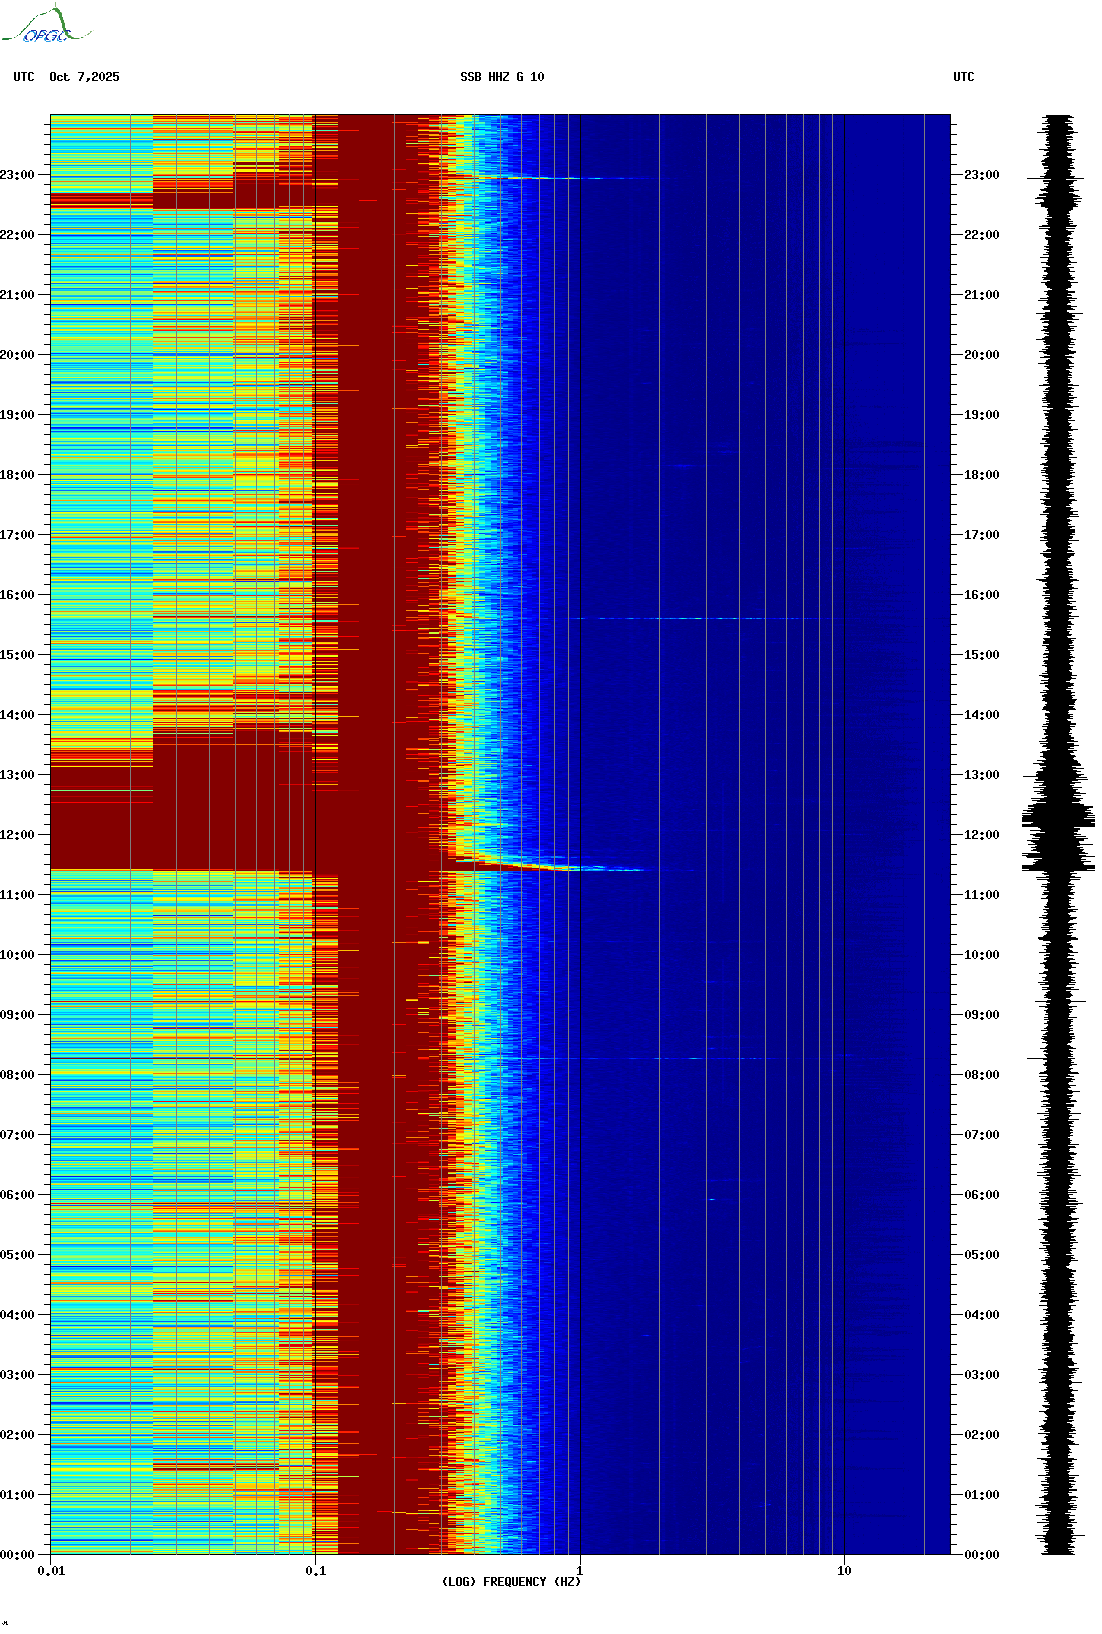The height and width of the screenshot is (1634, 1102).
Task: Click the 07:00 label on the left time axis
Action: pos(17,1135)
